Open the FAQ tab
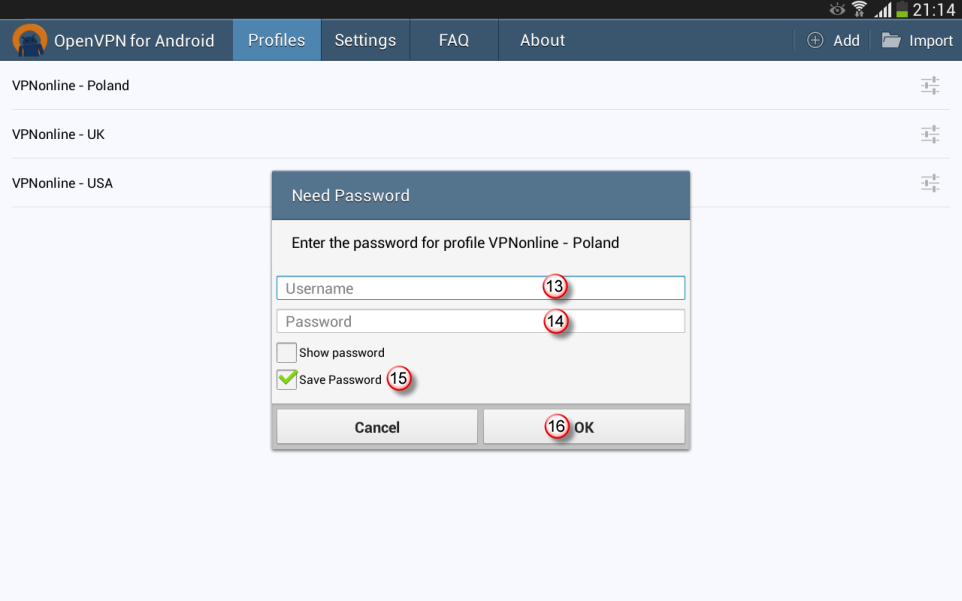 454,40
